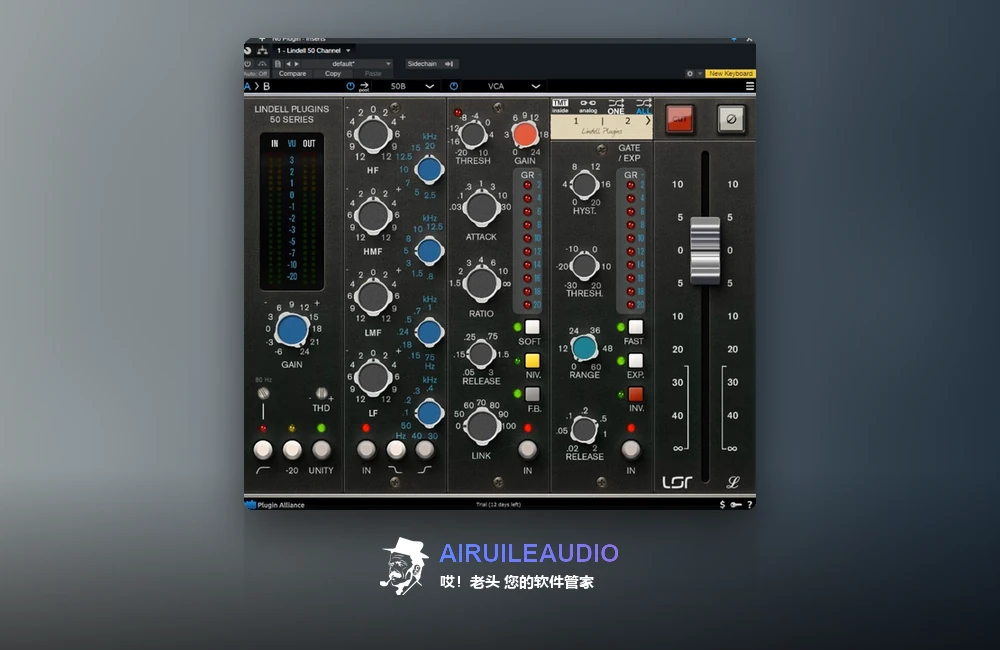Click the preset file icon

(277, 64)
